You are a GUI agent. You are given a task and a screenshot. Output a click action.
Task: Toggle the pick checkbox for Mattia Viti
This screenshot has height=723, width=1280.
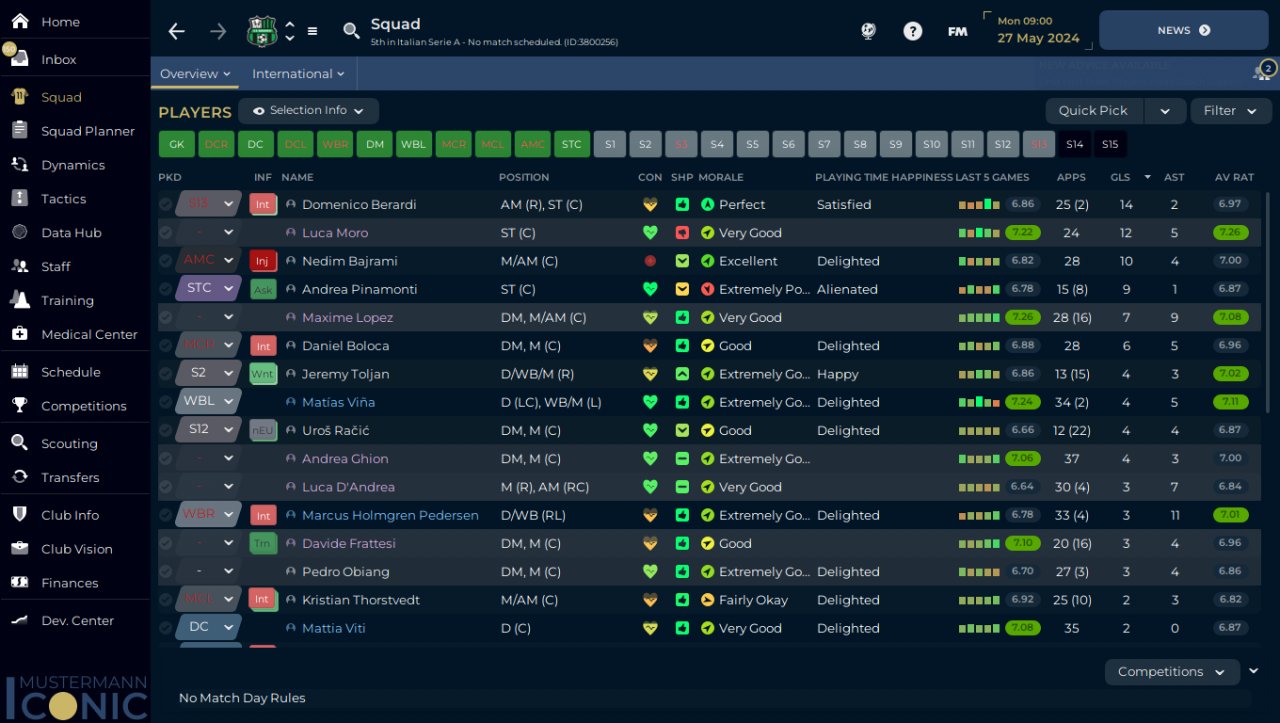[165, 628]
